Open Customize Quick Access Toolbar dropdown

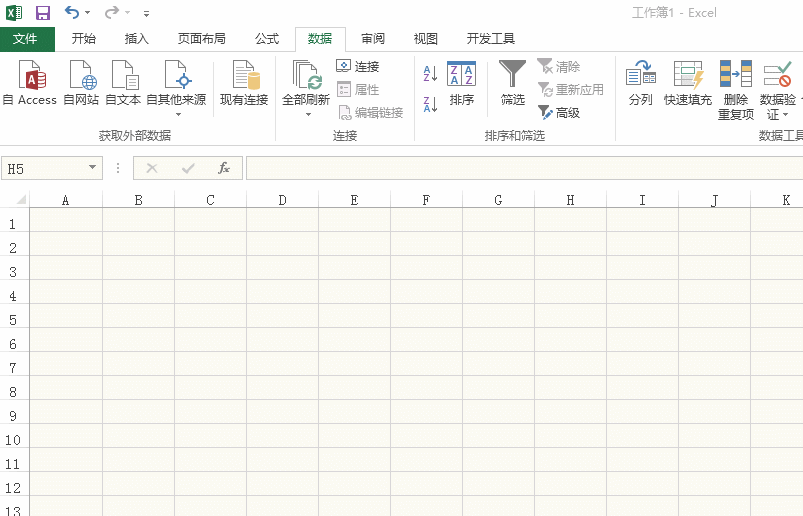146,14
